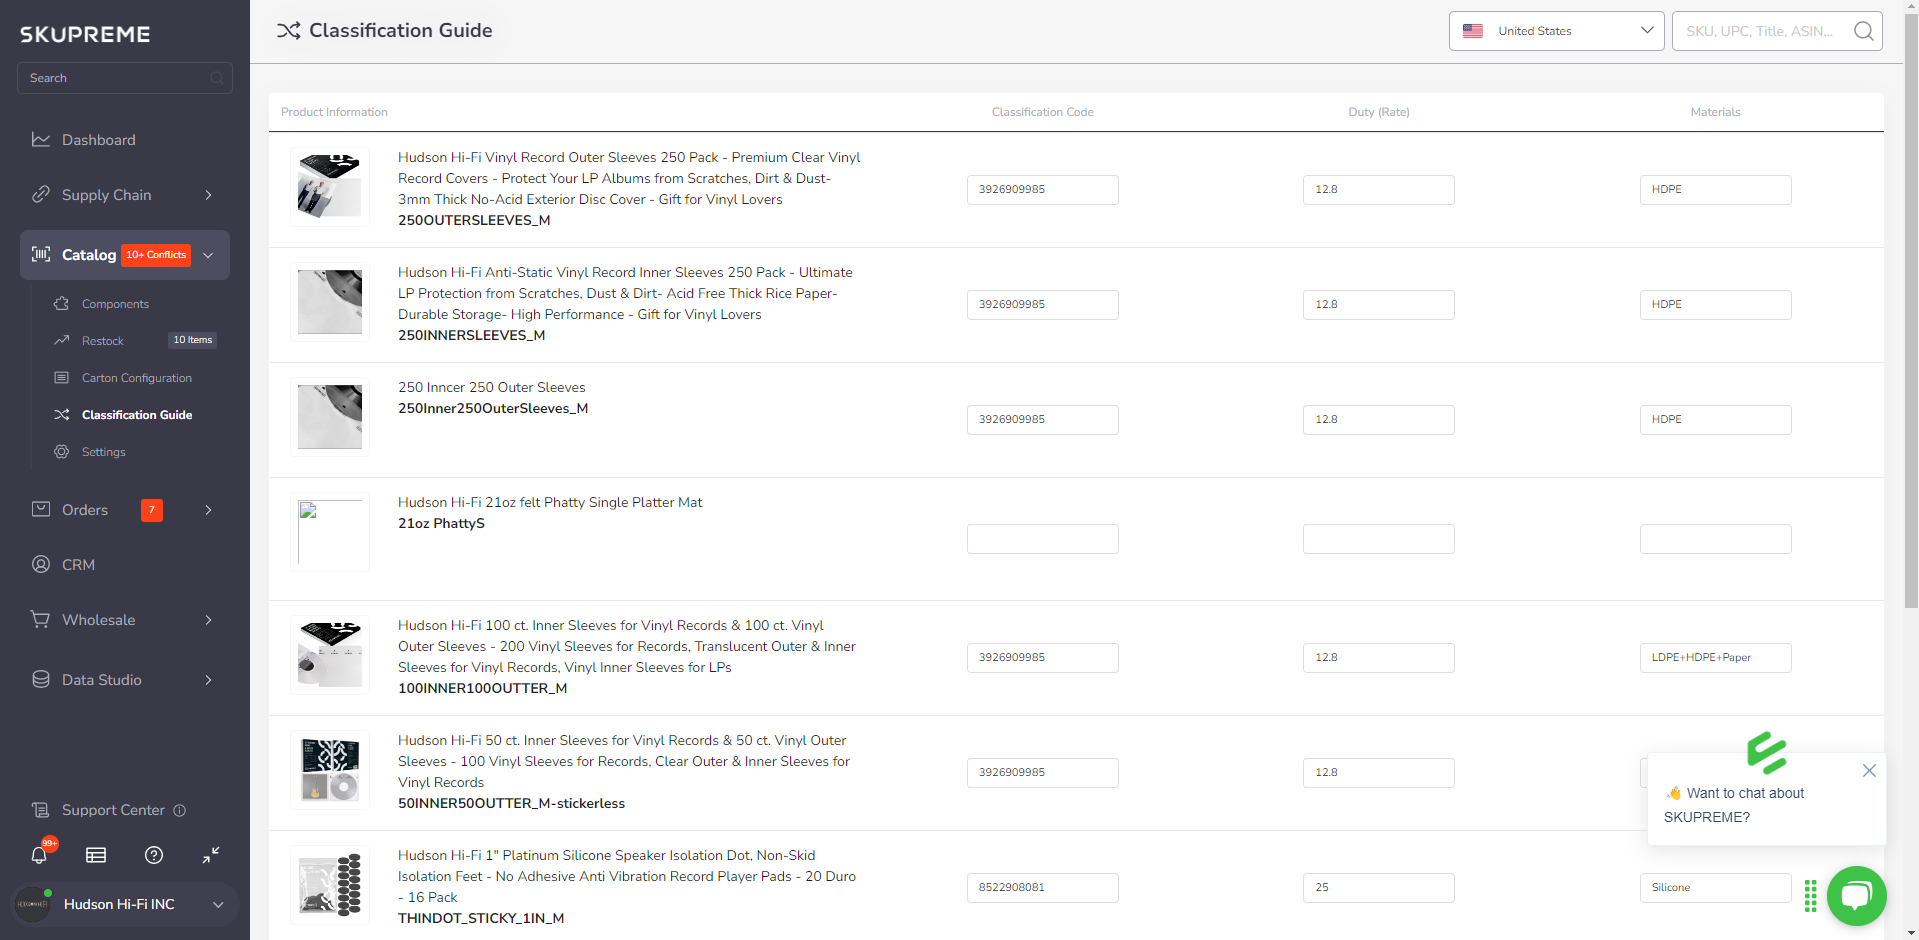Open the CRM page
Screen dimensions: 1919x940
[76, 565]
